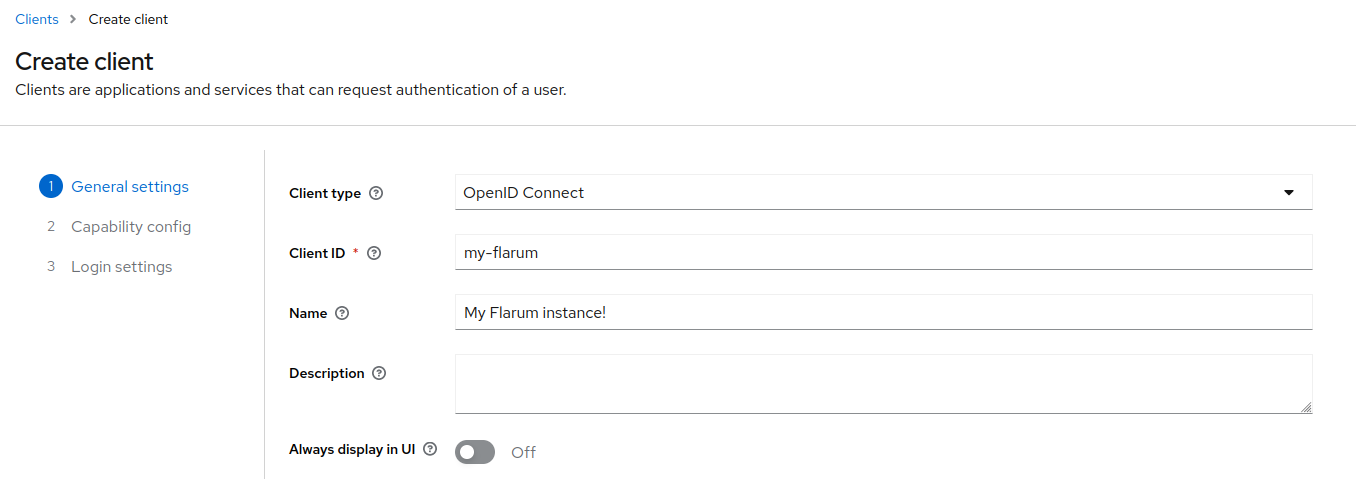The image size is (1356, 479).
Task: Click the Create client breadcrumb text
Action: click(x=128, y=19)
